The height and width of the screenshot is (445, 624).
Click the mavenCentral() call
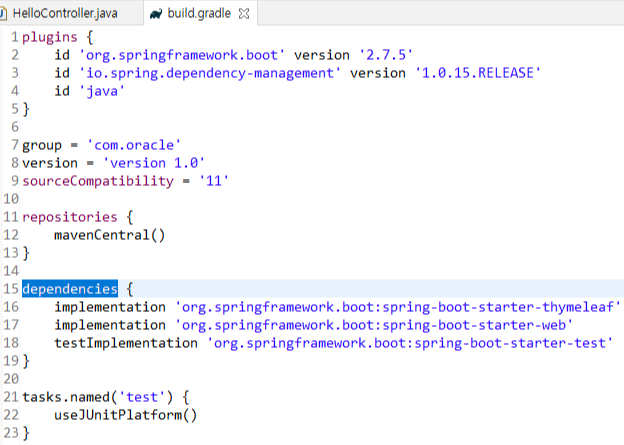coord(109,235)
